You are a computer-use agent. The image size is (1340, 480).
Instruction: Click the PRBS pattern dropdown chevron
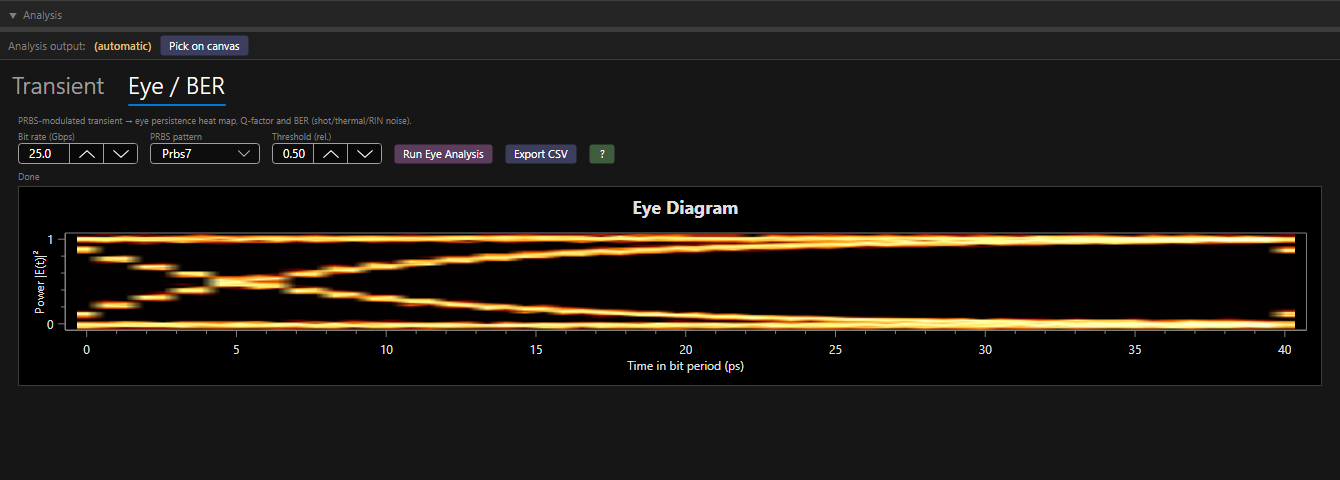tap(244, 154)
